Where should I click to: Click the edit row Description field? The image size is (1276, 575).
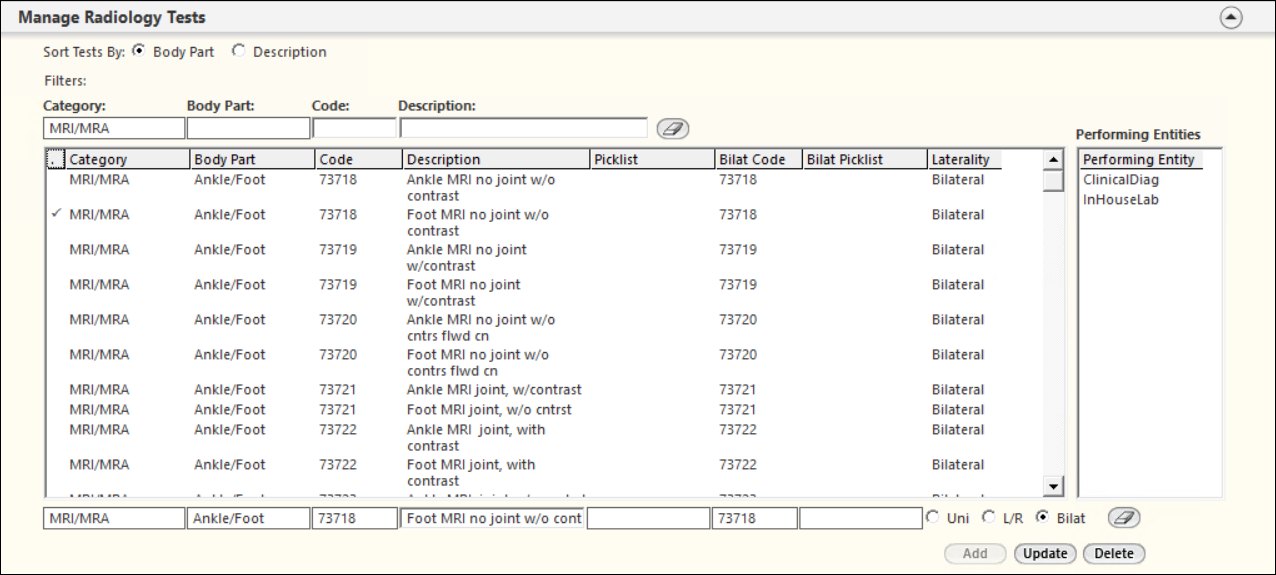[x=492, y=518]
